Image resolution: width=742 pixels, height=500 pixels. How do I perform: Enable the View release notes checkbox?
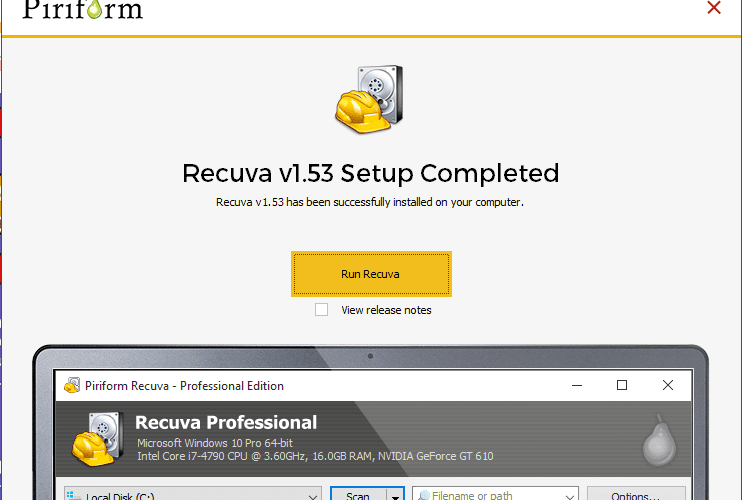[x=321, y=310]
